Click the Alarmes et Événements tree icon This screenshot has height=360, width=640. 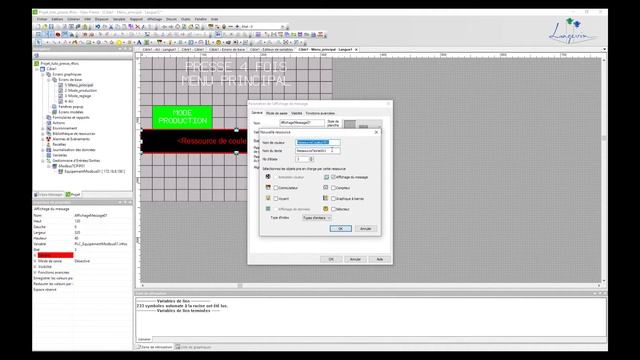click(49, 139)
